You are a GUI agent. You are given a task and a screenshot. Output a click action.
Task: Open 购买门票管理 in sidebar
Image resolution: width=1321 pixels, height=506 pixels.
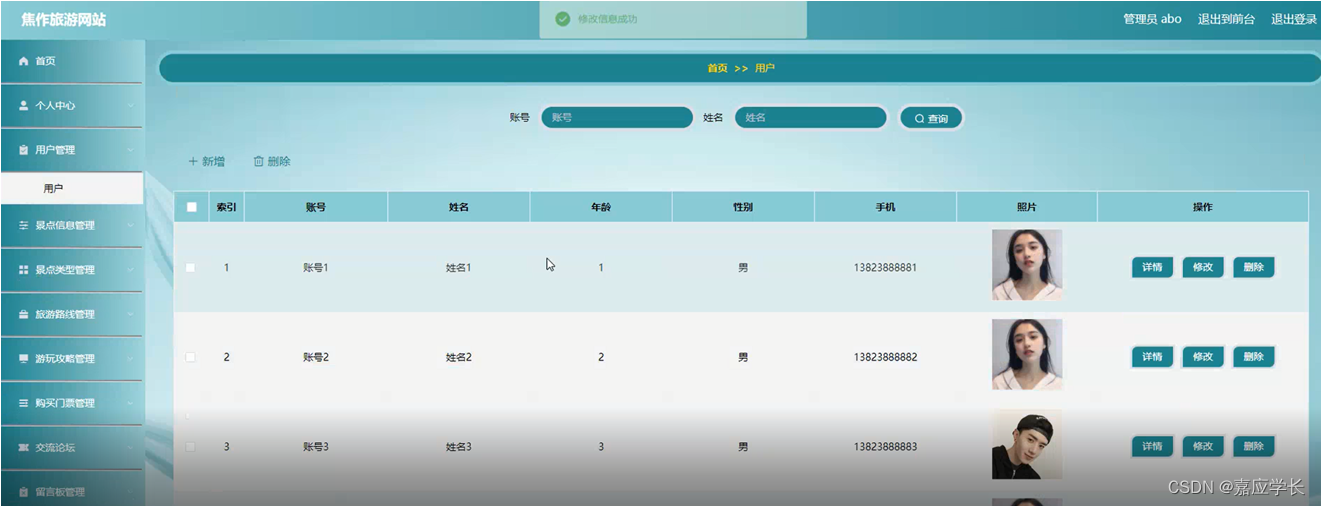tap(72, 404)
